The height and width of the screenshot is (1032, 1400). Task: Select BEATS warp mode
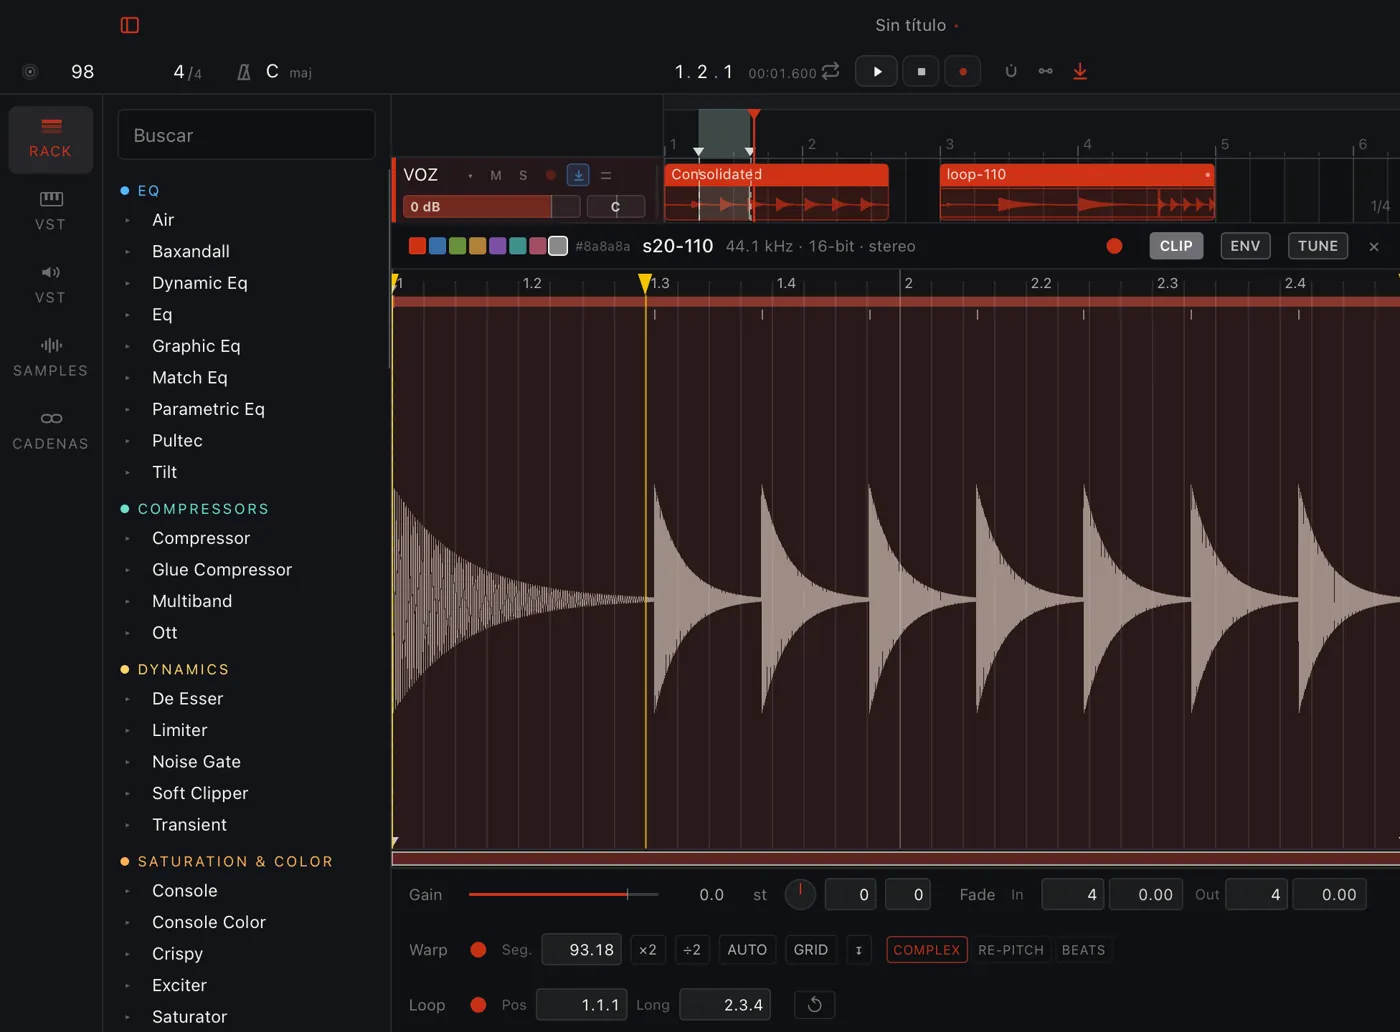click(1083, 950)
